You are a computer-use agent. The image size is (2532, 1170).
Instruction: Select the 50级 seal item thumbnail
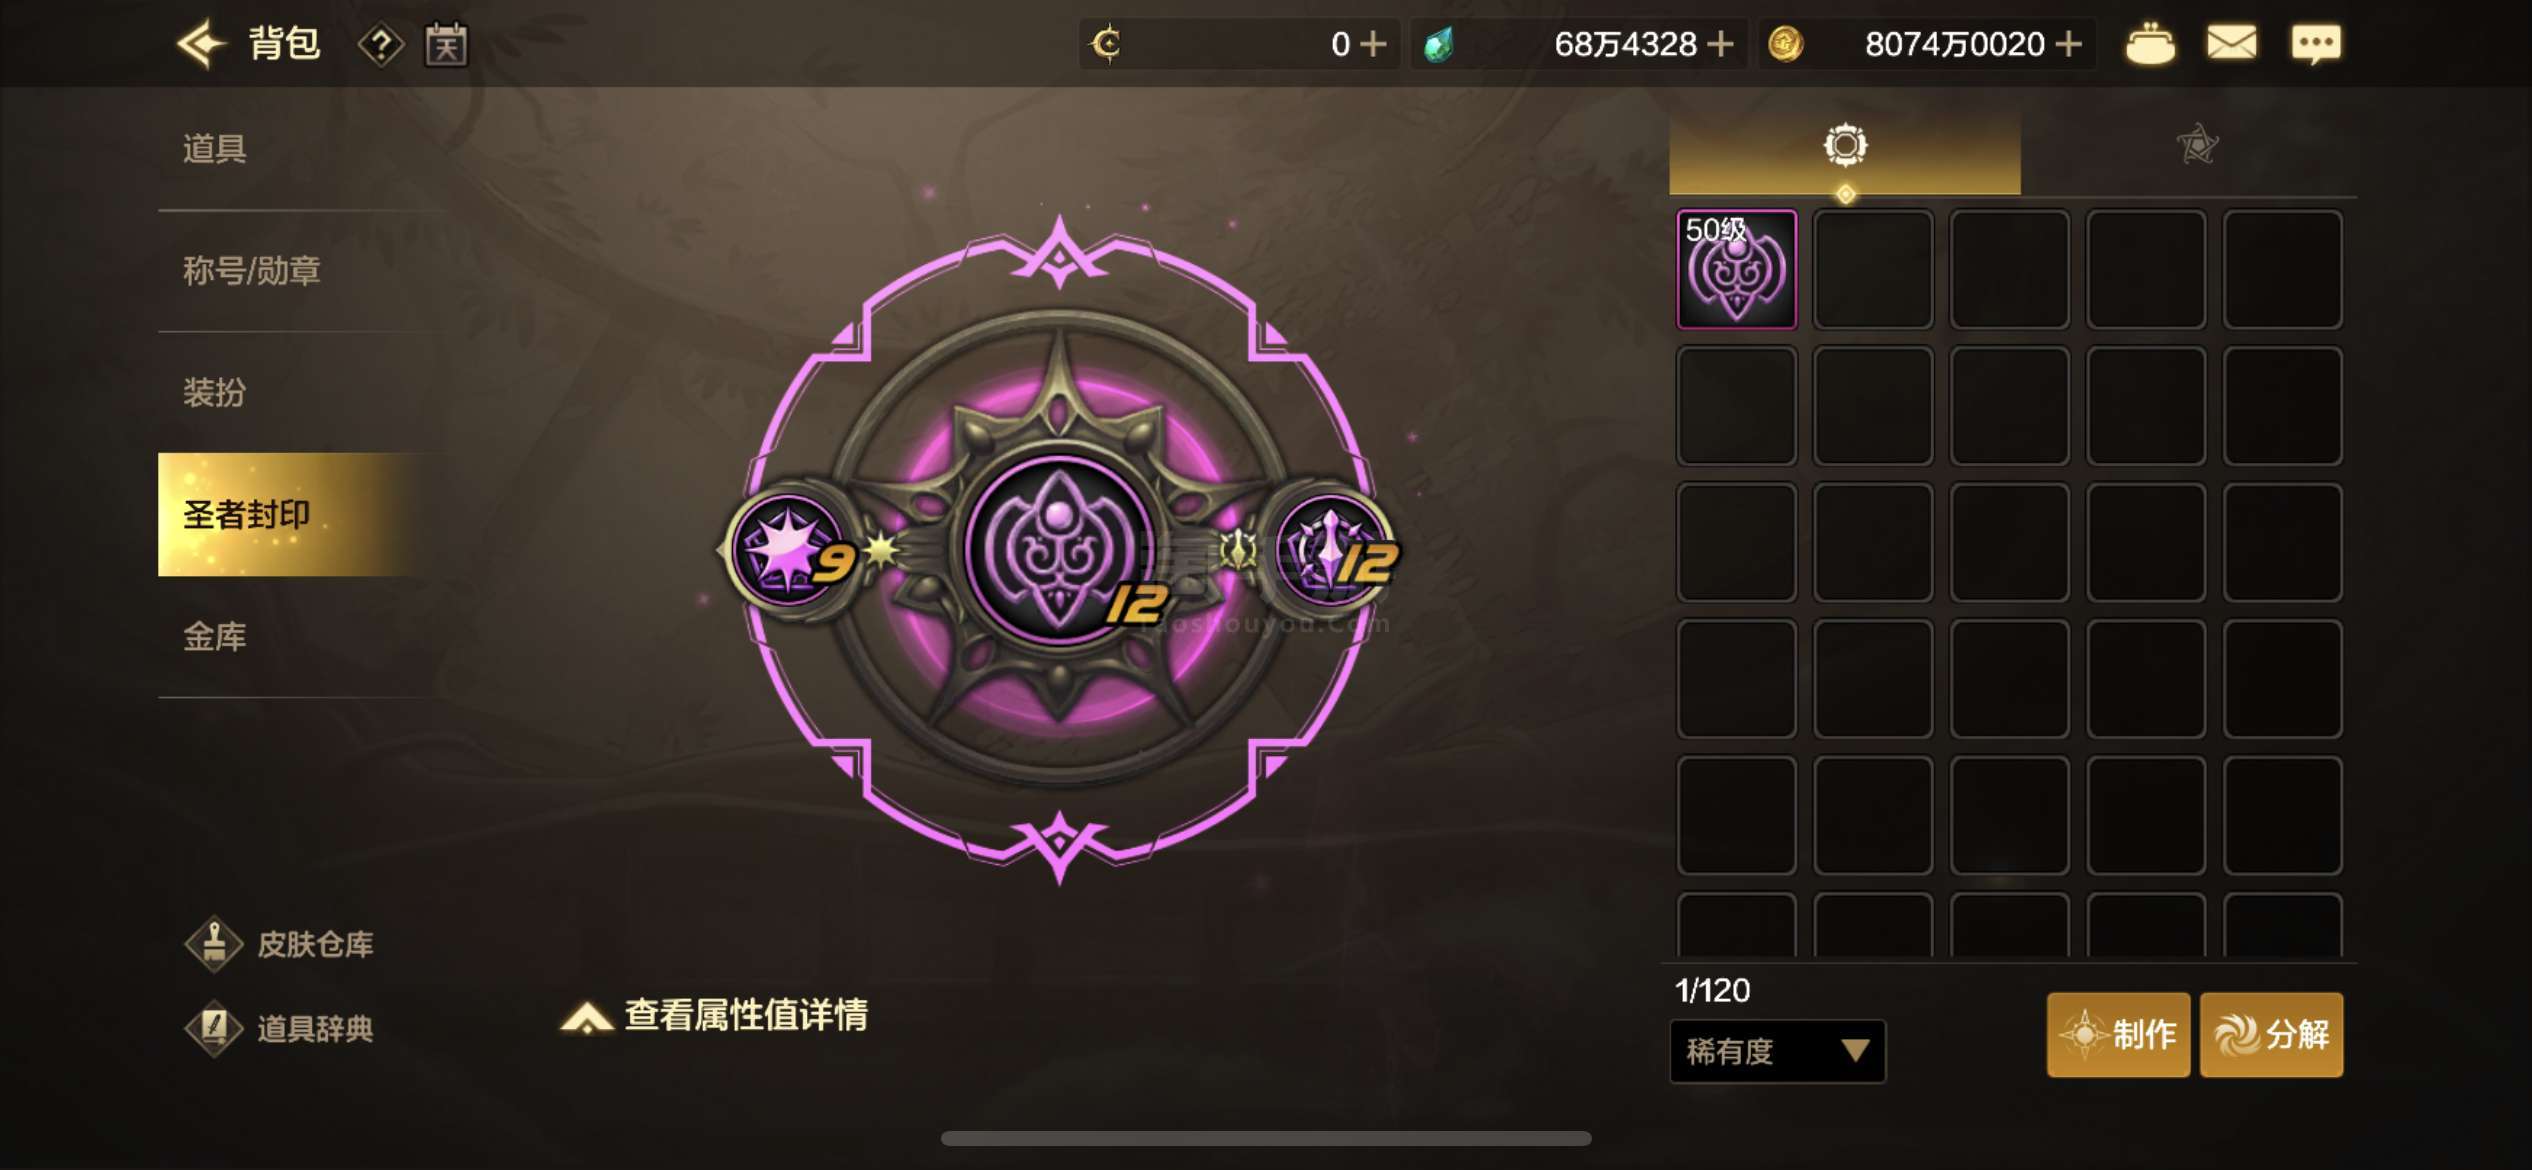(1736, 269)
